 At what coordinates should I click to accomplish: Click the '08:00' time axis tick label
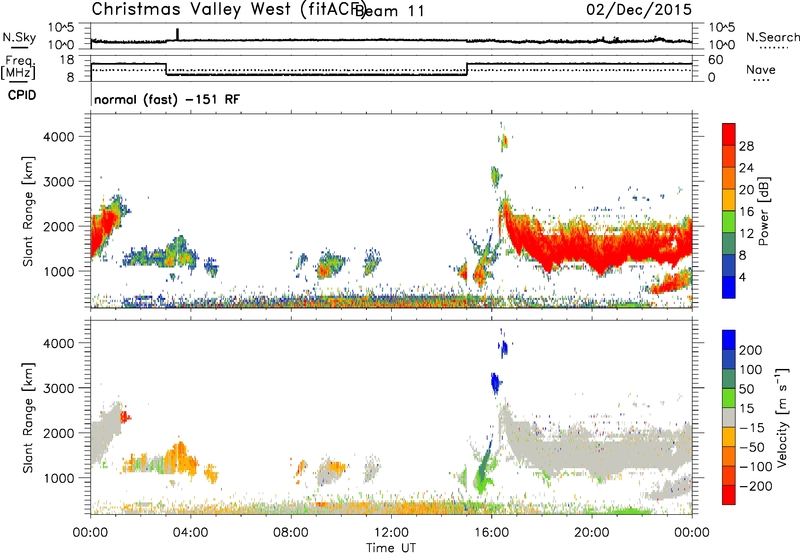click(291, 532)
